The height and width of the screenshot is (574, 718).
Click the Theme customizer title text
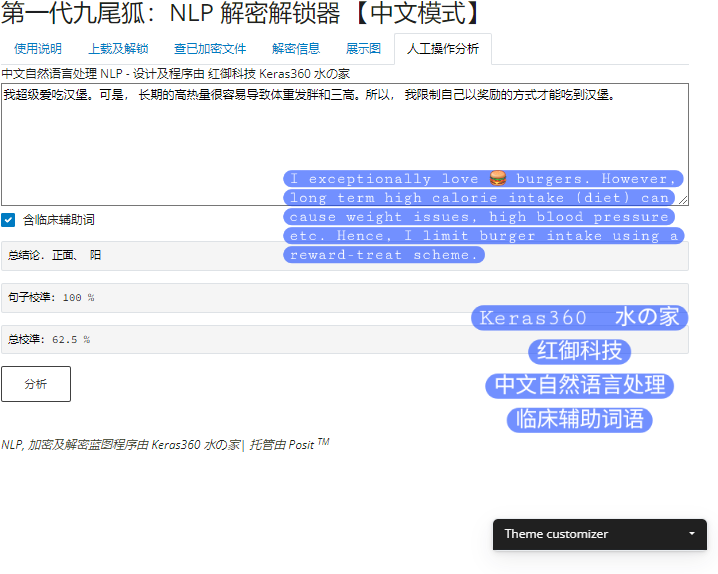pyautogui.click(x=556, y=534)
